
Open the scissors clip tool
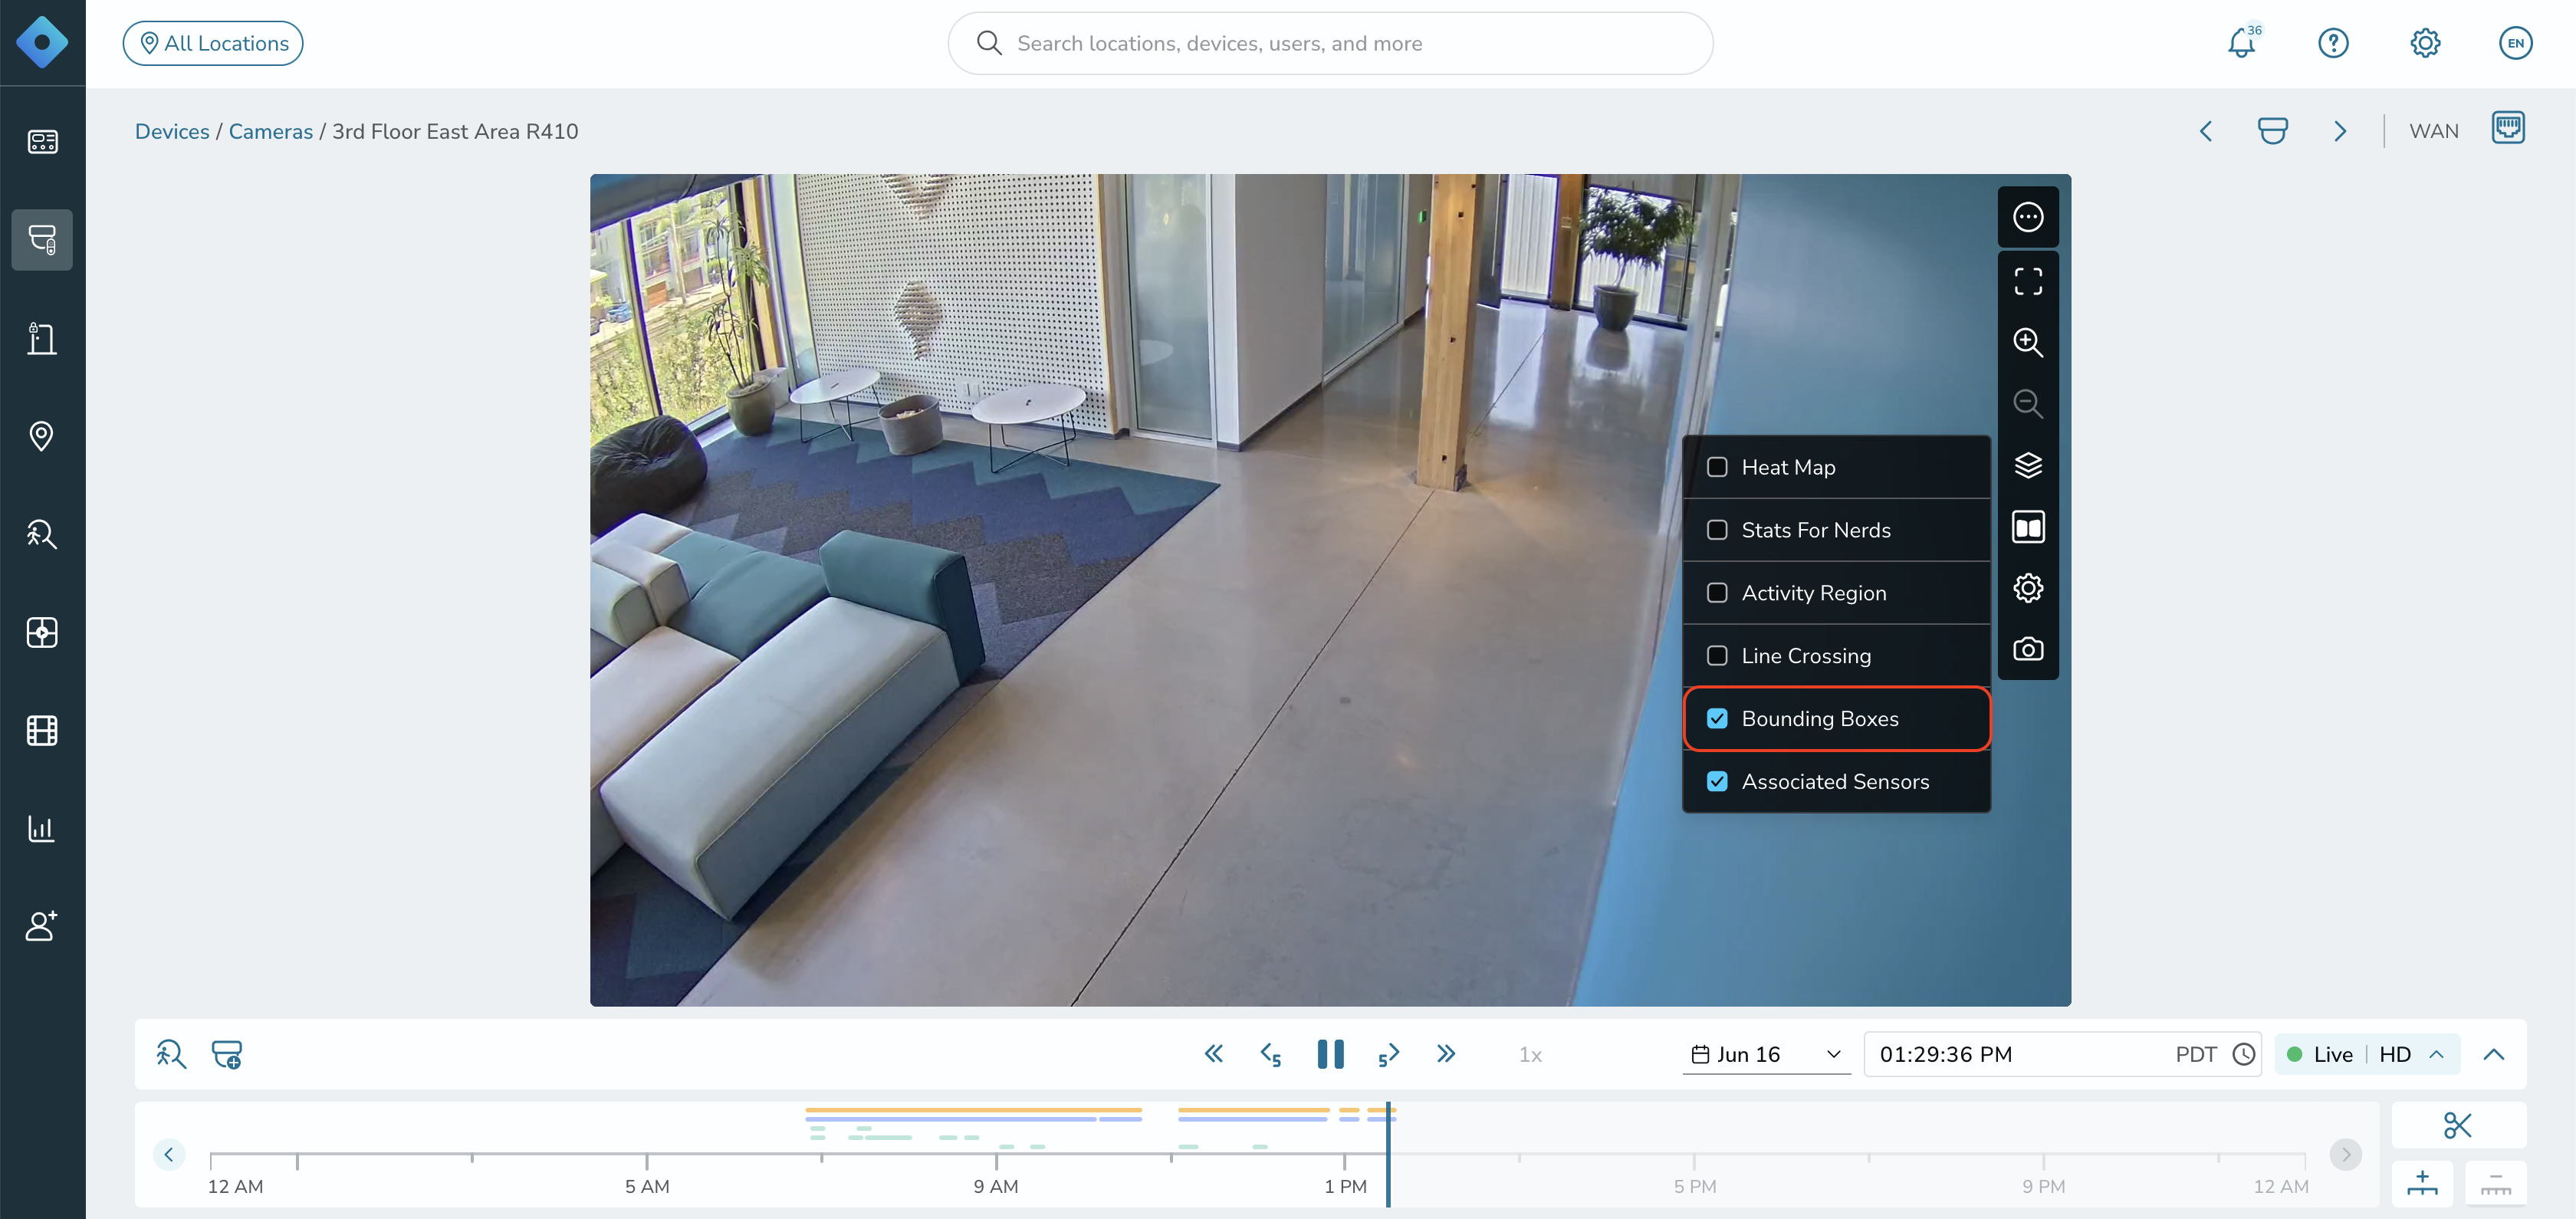pyautogui.click(x=2457, y=1125)
